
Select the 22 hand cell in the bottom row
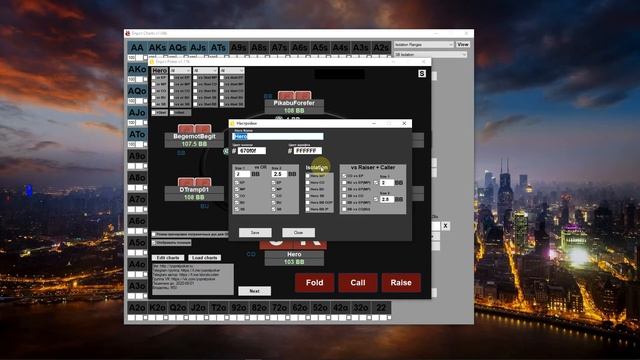381,307
